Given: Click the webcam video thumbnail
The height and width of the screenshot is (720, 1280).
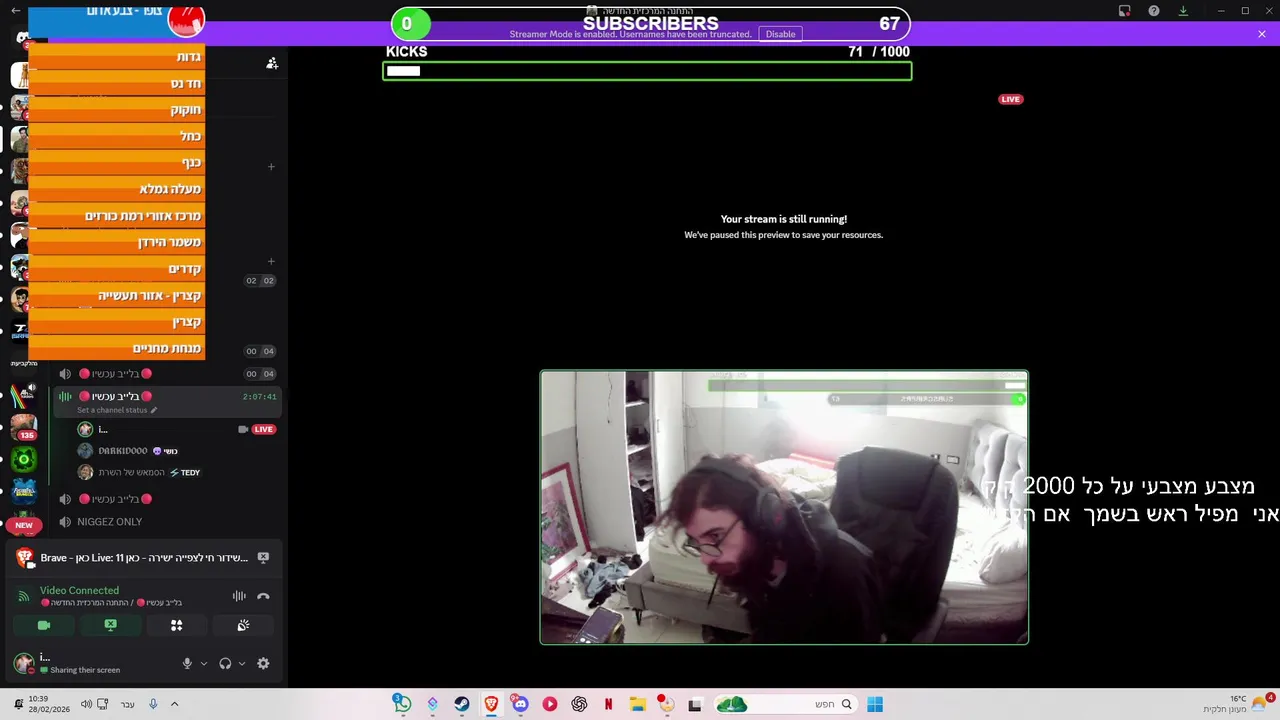Looking at the screenshot, I should [784, 507].
